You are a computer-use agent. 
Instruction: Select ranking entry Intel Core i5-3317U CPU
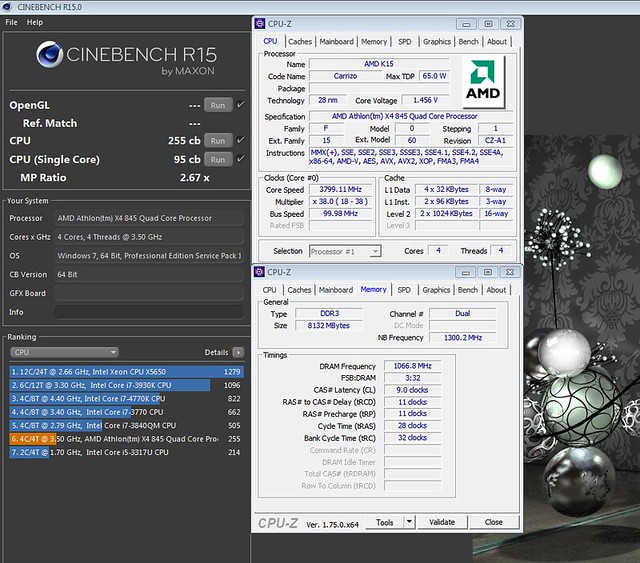127,452
